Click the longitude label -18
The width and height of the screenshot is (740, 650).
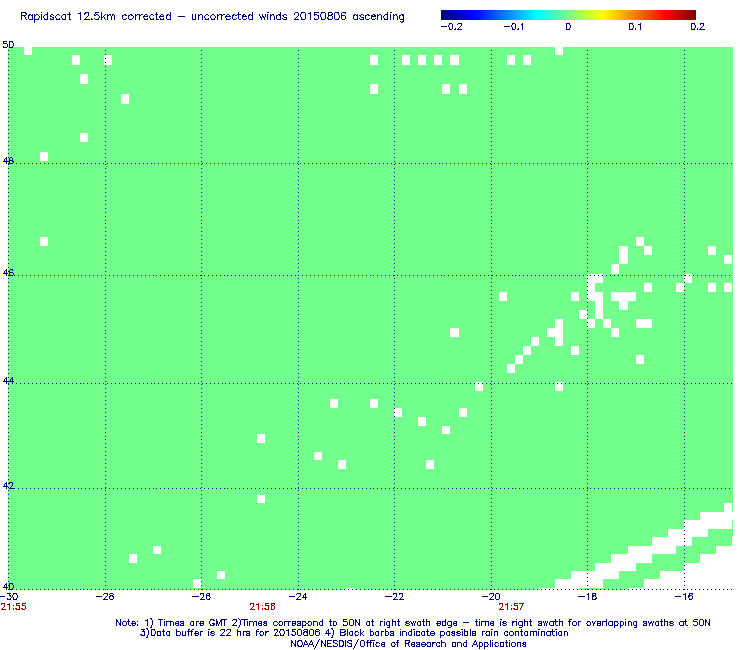(x=587, y=597)
